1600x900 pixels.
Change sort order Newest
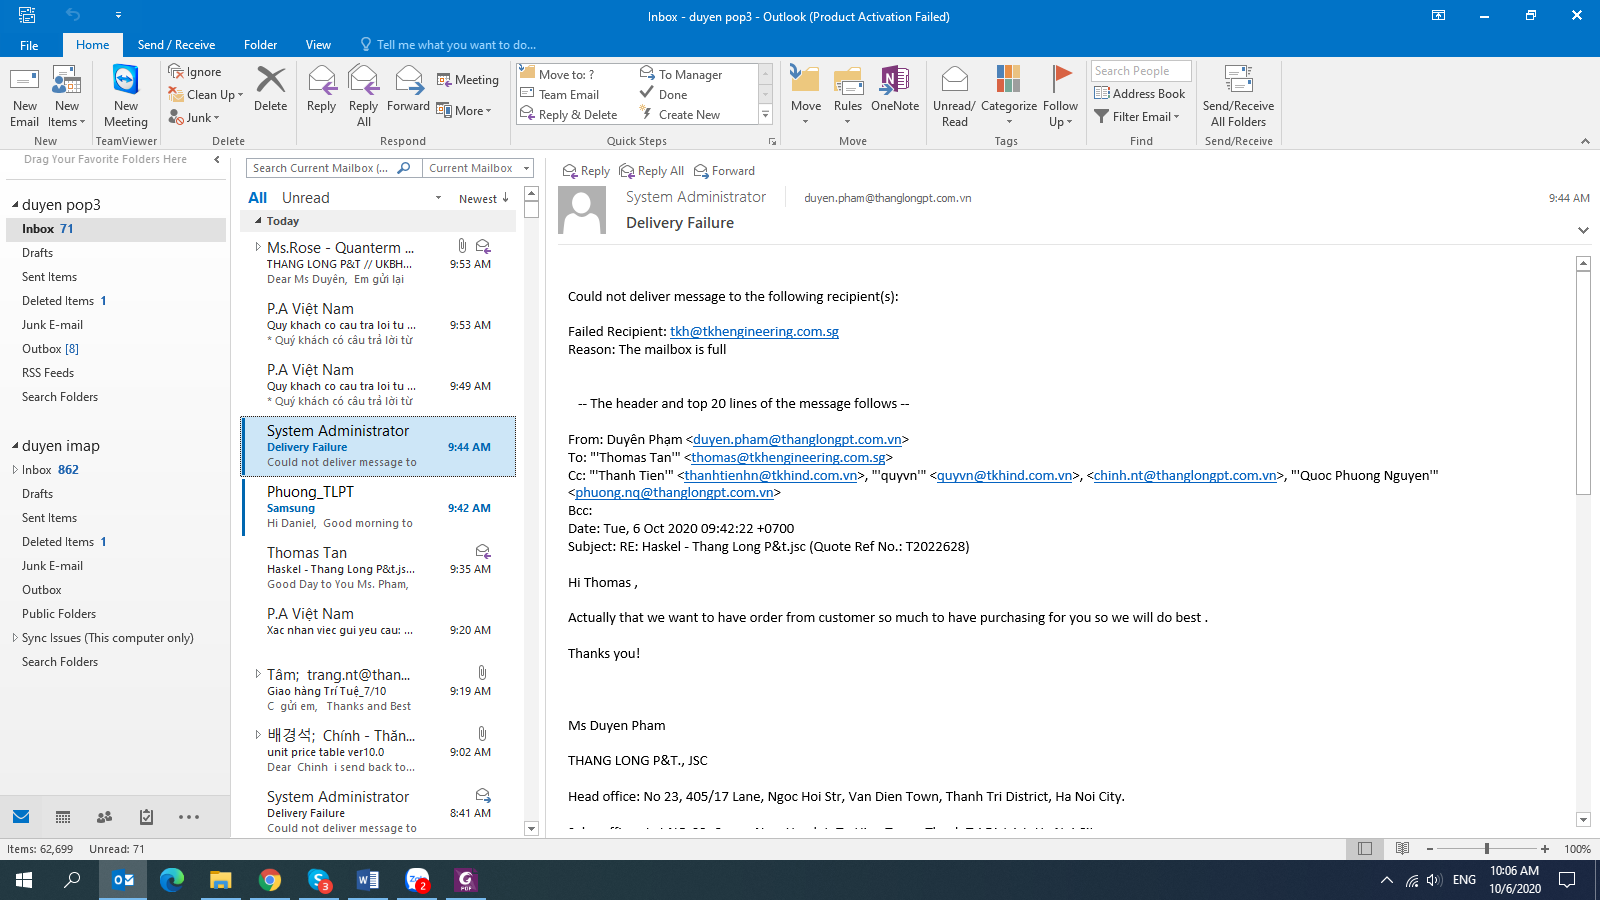(x=484, y=199)
